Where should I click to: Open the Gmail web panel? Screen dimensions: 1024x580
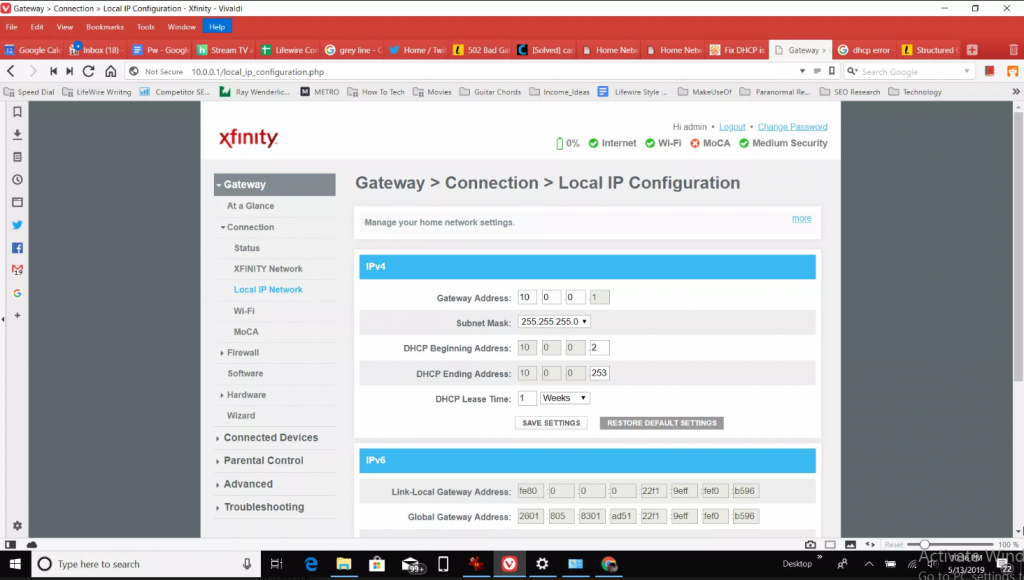point(18,270)
